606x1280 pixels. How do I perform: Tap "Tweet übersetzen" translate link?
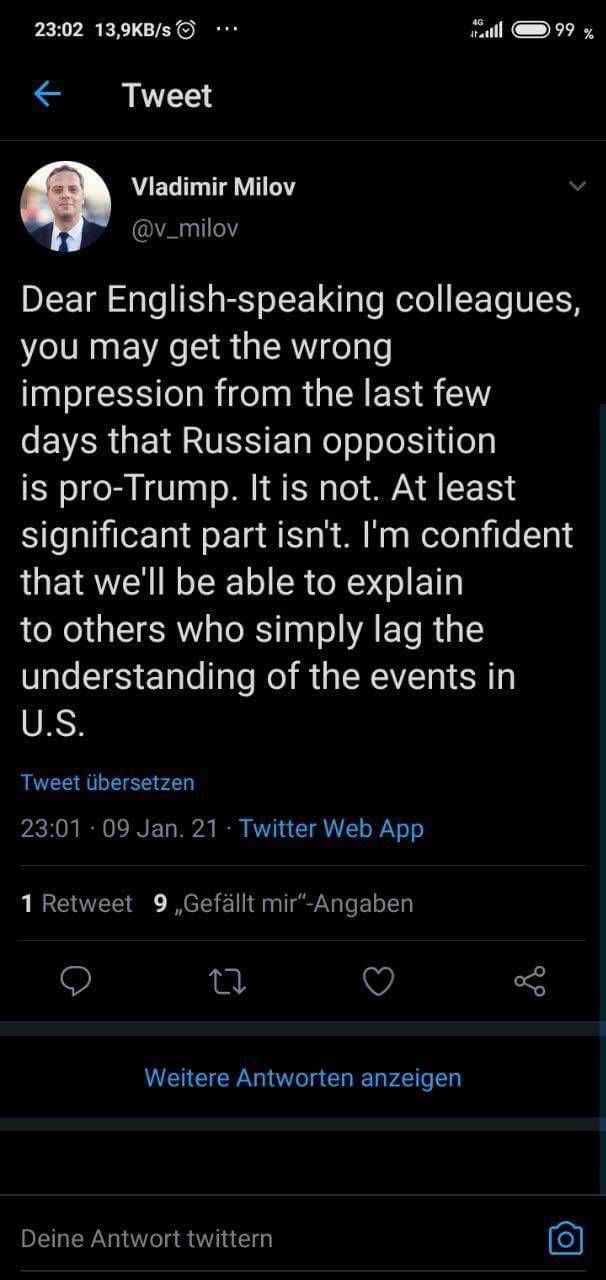[107, 782]
